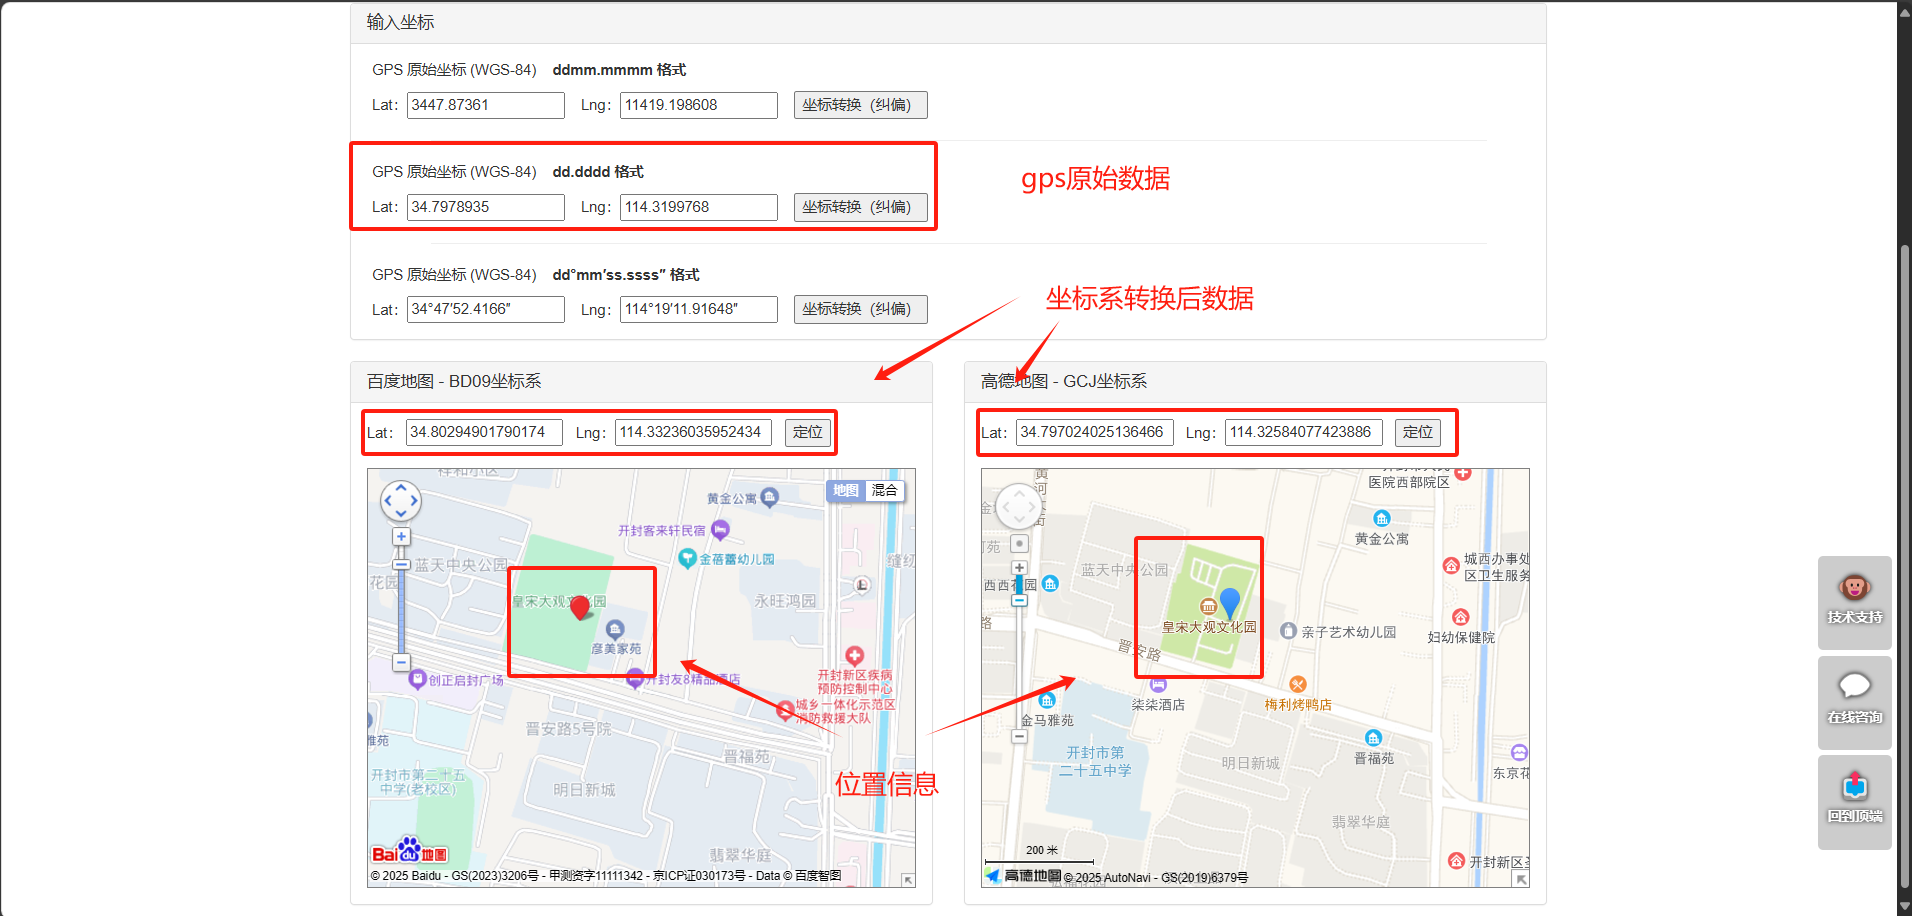Click the Gaode Lng field 114.32584077423886
Screen dimensions: 1912x916
[1304, 432]
